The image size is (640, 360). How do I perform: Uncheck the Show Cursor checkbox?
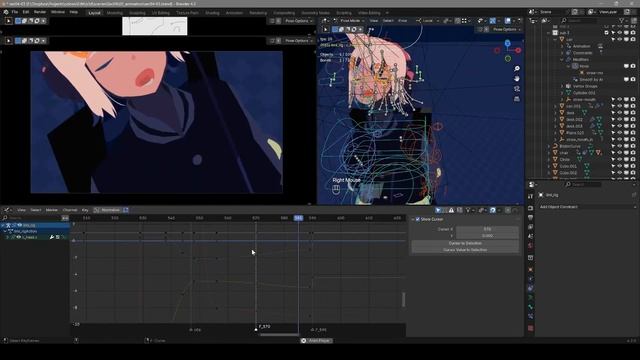tap(418, 219)
